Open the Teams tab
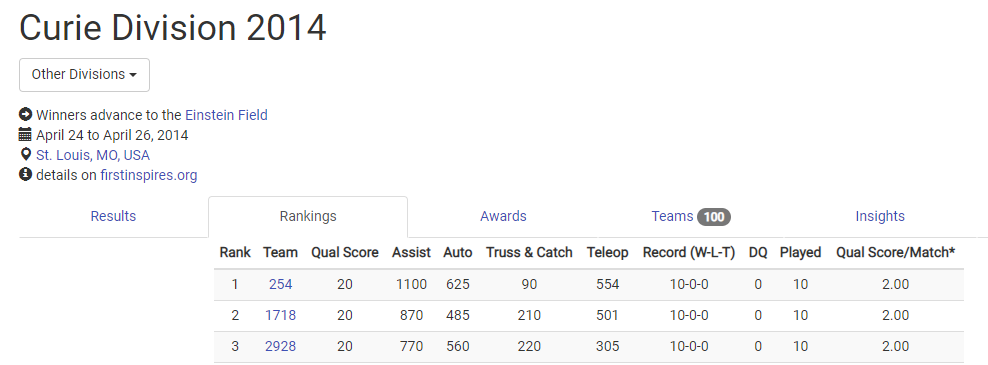 [691, 216]
